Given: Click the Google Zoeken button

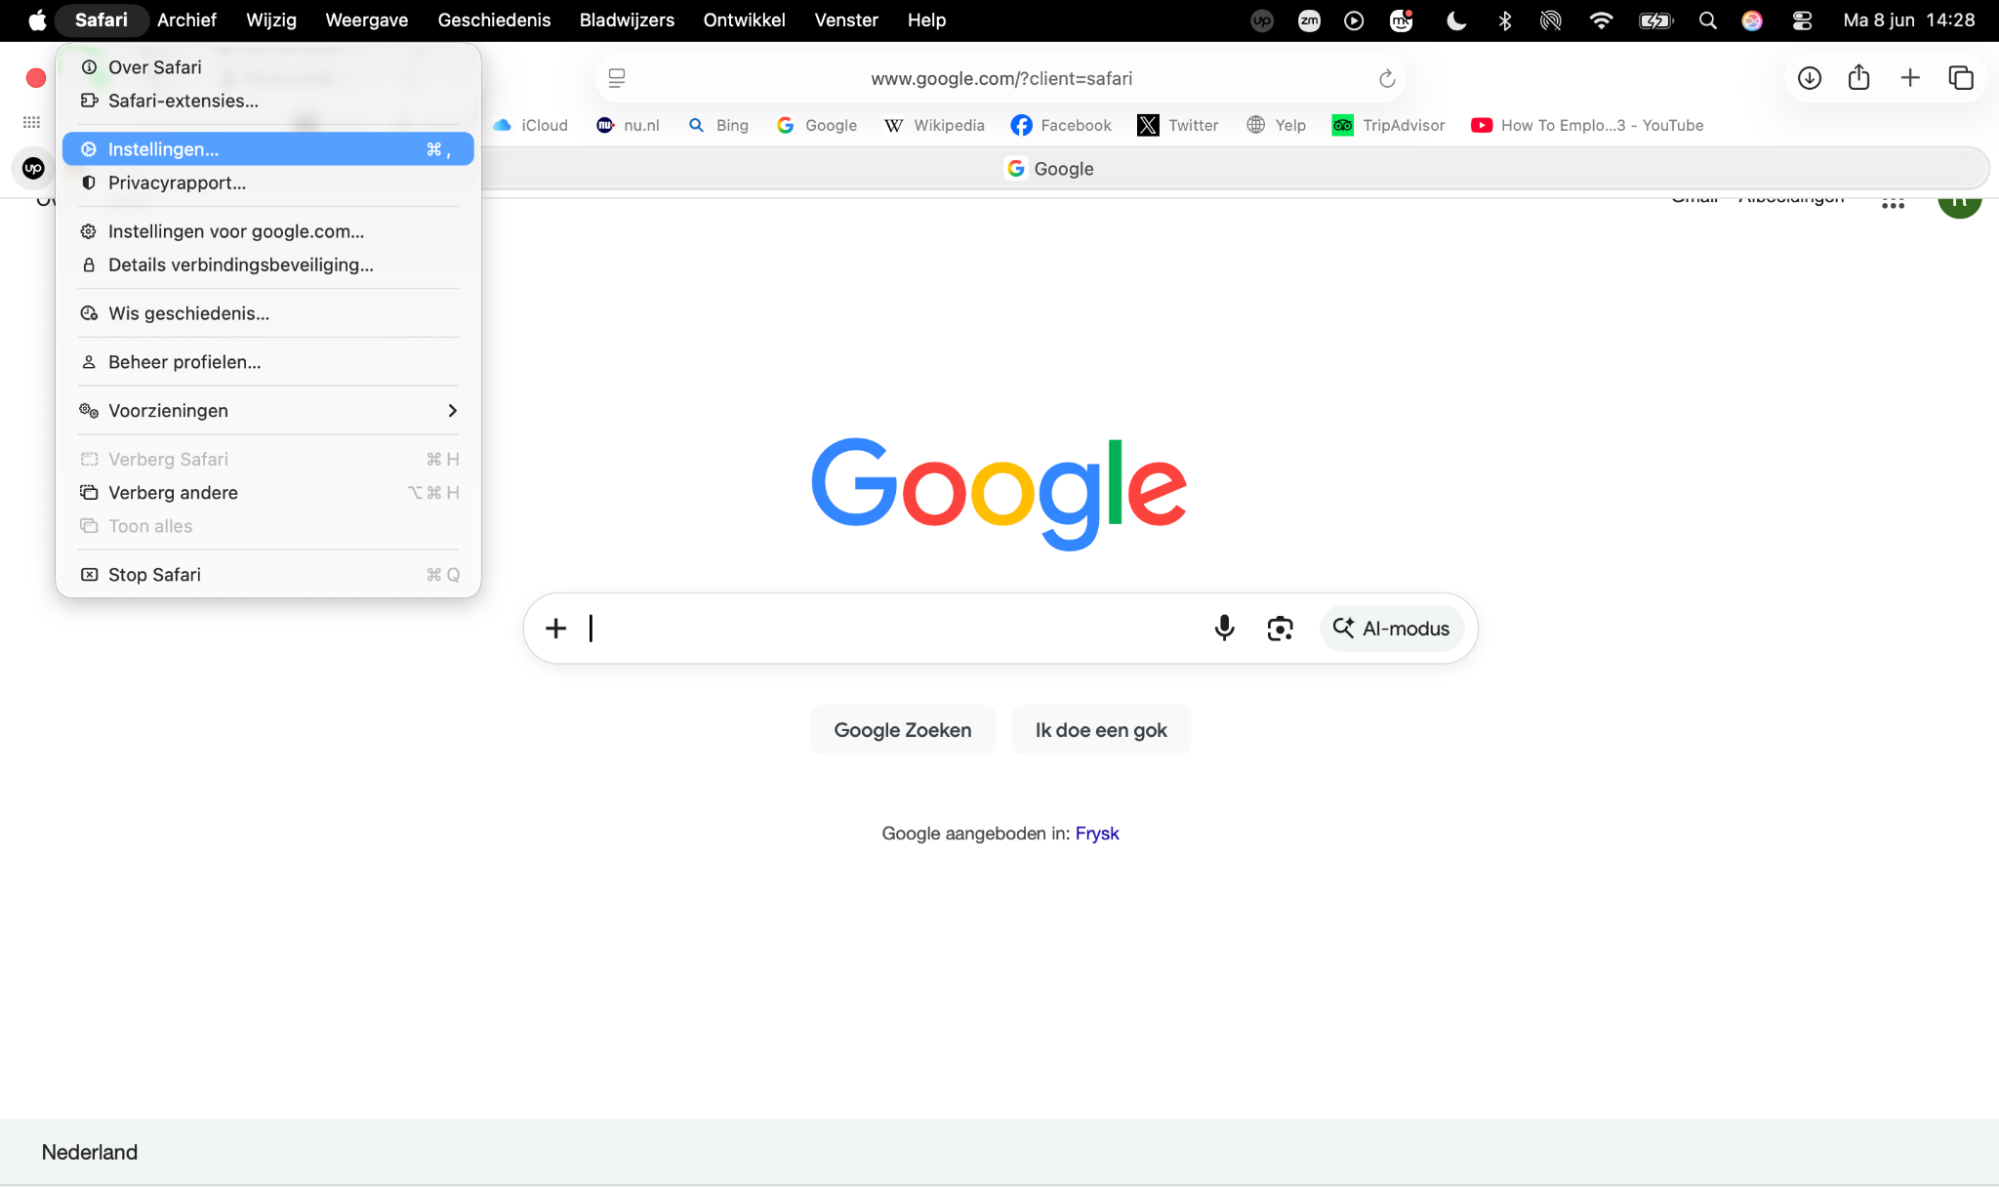Looking at the screenshot, I should point(903,730).
